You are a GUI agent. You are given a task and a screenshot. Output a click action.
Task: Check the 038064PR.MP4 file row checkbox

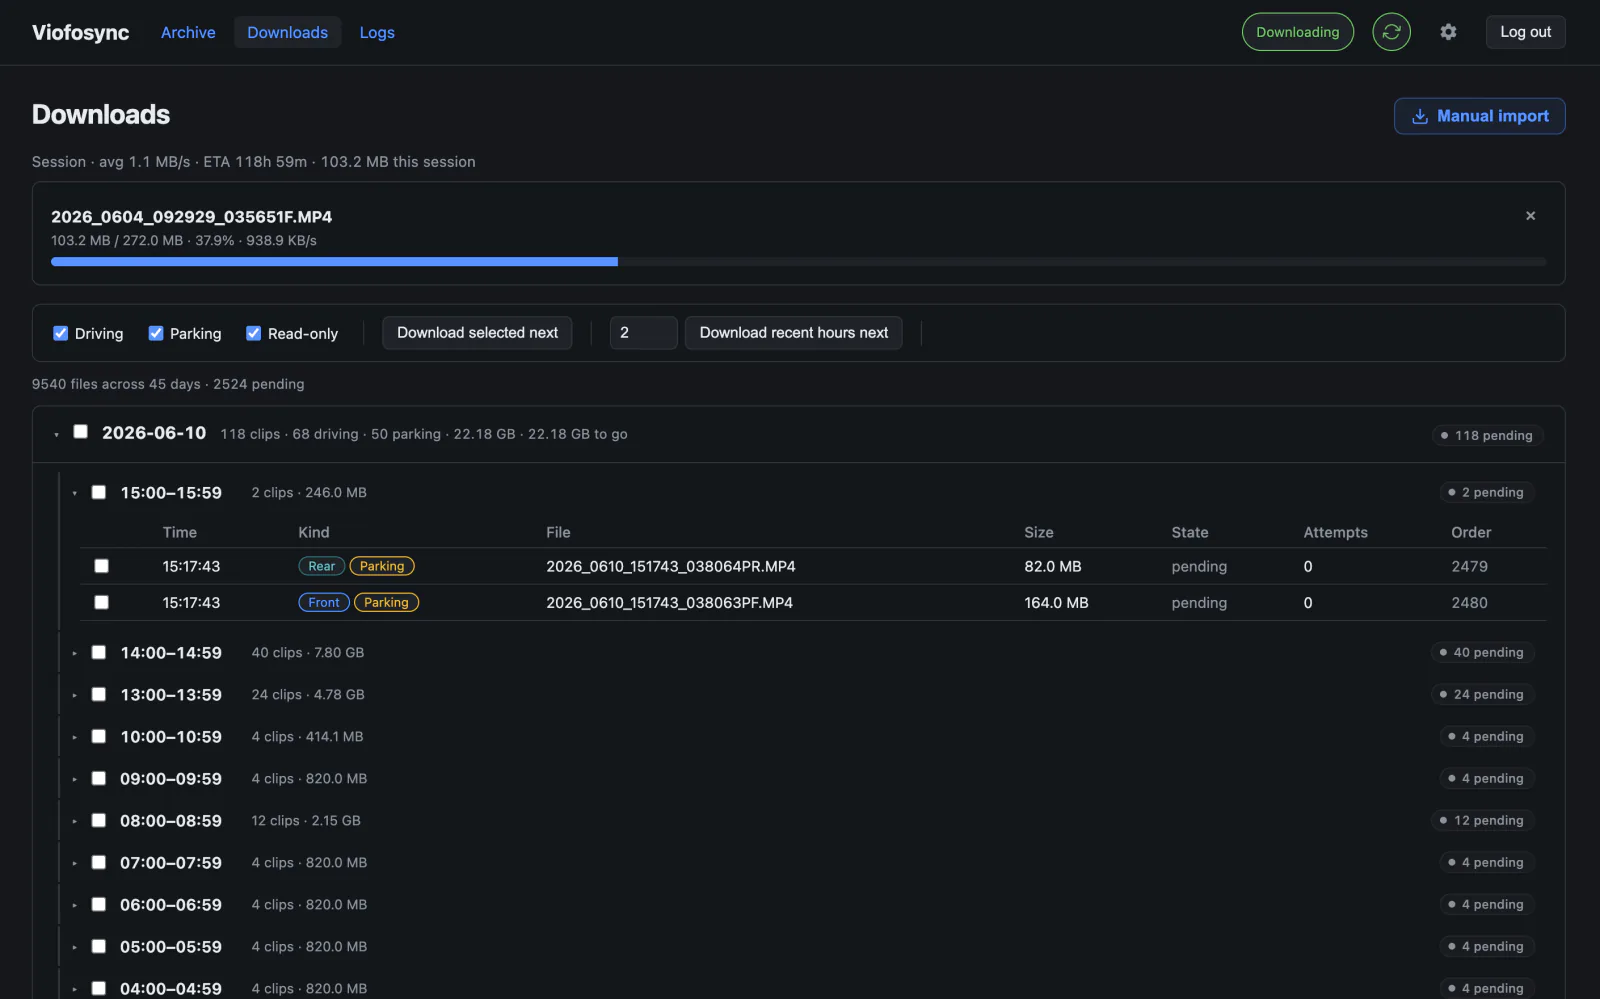click(x=101, y=566)
